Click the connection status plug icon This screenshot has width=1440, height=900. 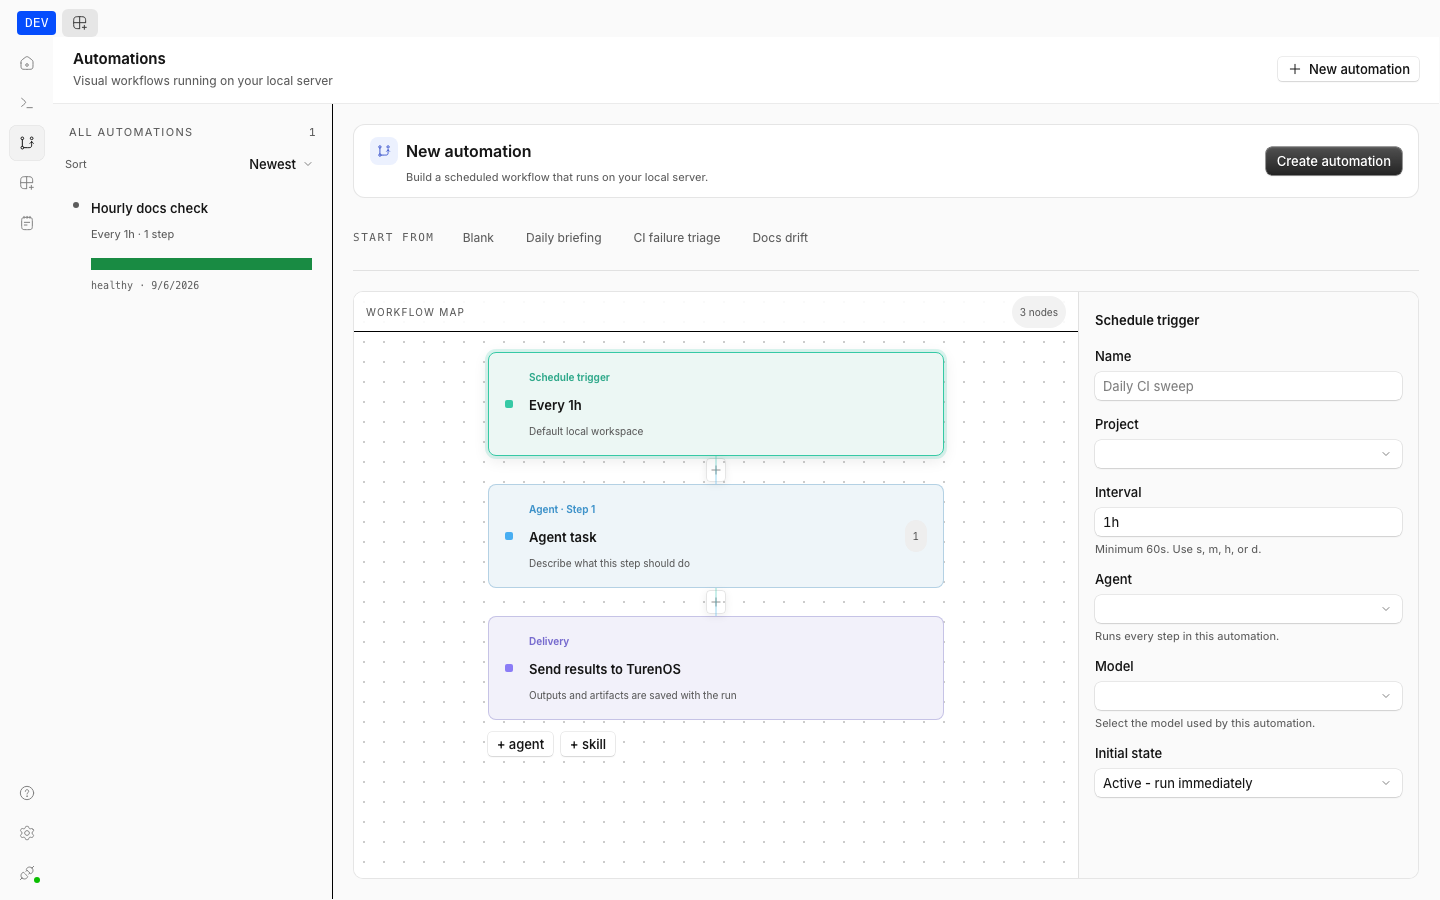[x=27, y=873]
